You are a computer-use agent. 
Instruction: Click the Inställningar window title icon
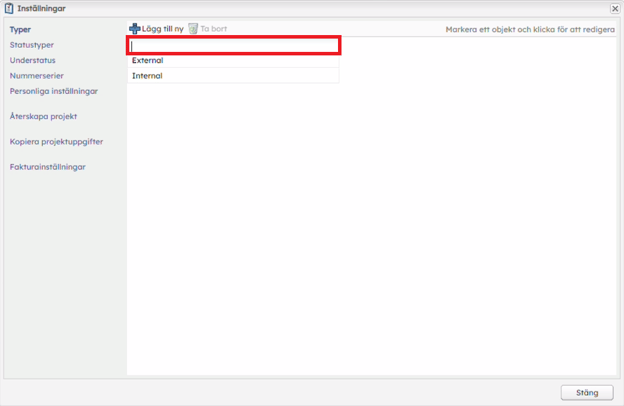(9, 8)
